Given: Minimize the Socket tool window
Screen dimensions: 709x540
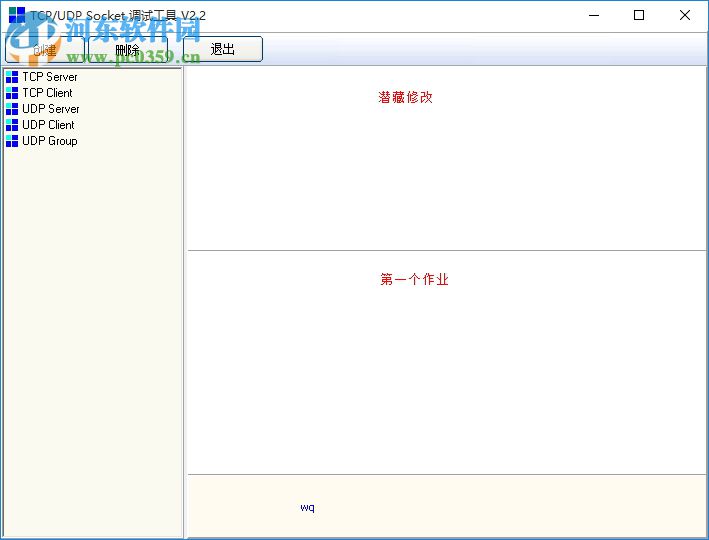Looking at the screenshot, I should (x=594, y=15).
